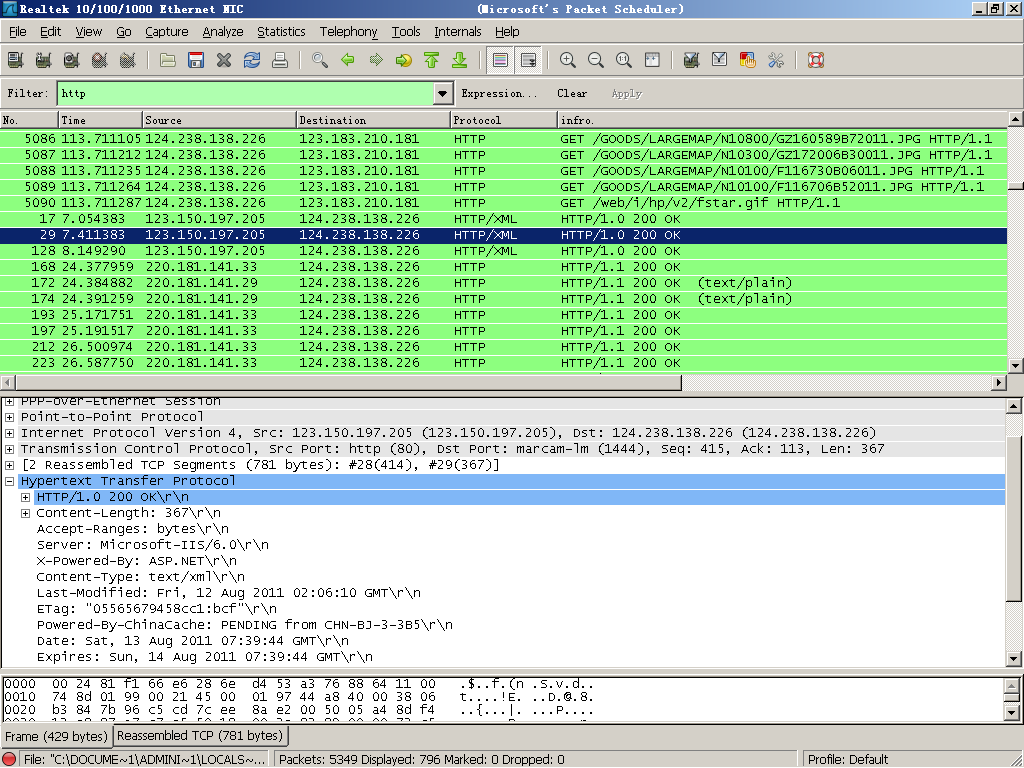
Task: Expand Reassembled TCP Segments node
Action: click(x=9, y=465)
